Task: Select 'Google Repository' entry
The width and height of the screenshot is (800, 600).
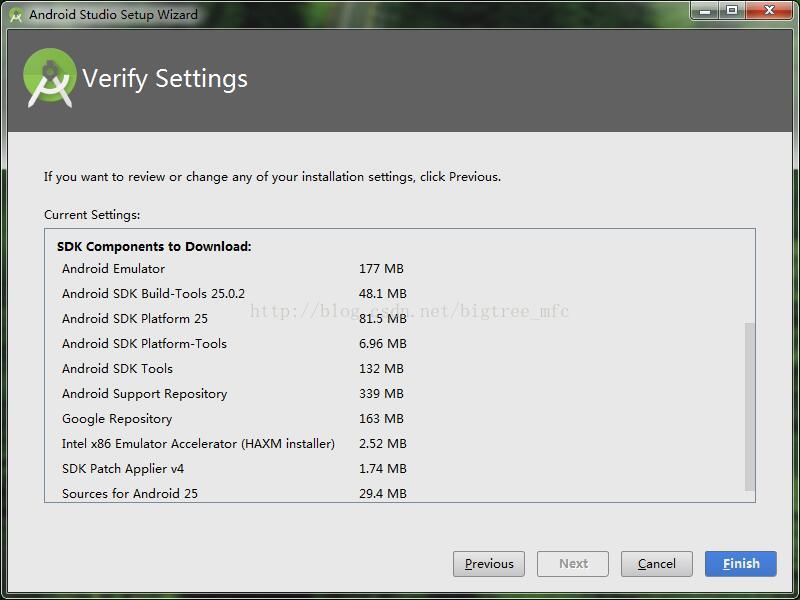Action: (x=117, y=418)
